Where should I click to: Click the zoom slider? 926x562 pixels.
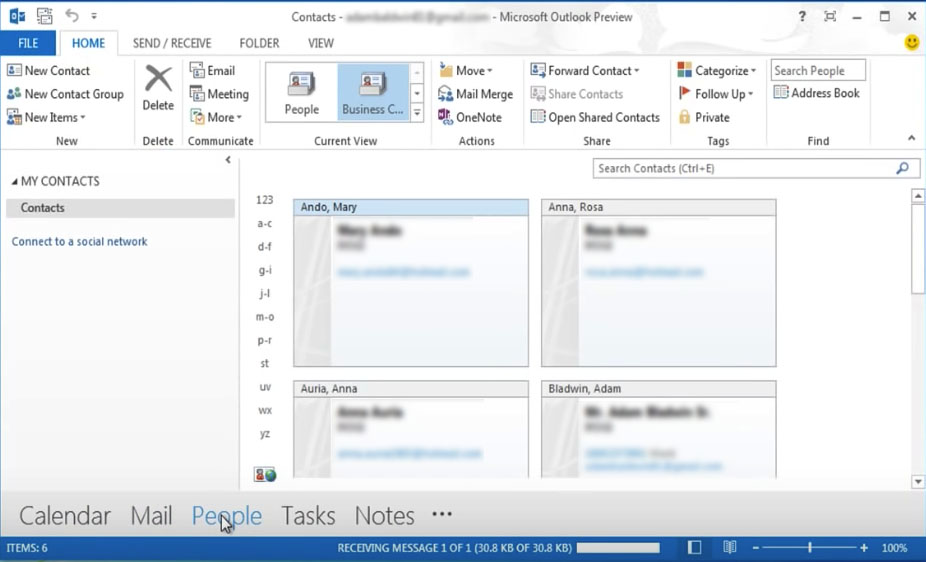pos(810,548)
